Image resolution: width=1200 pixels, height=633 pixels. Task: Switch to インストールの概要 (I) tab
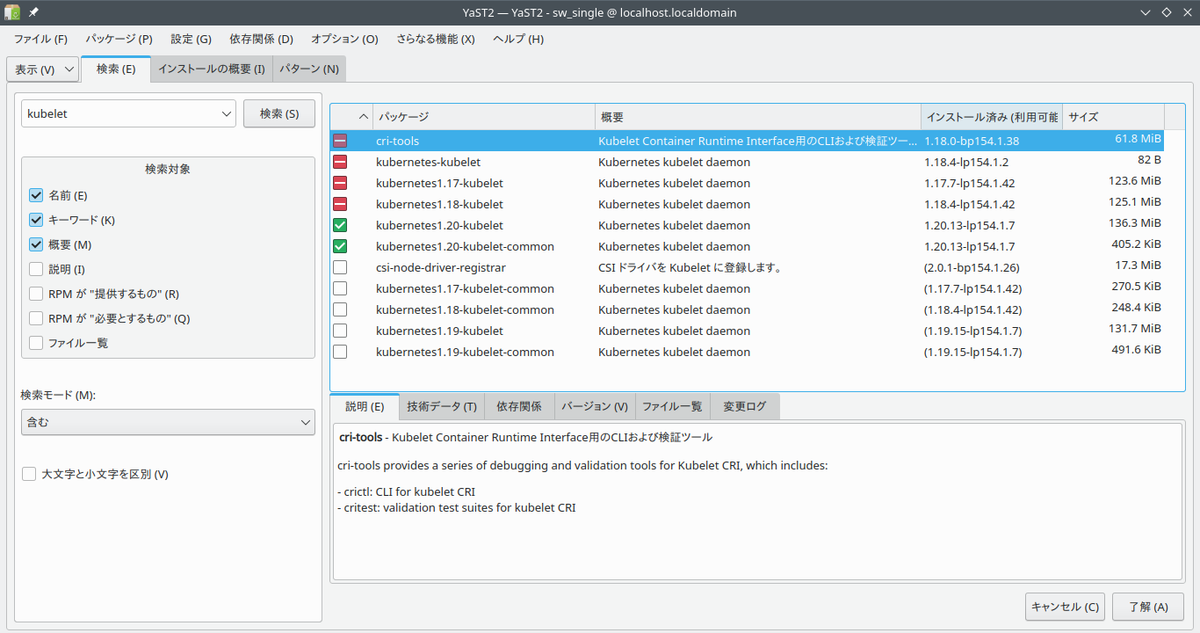(x=212, y=69)
